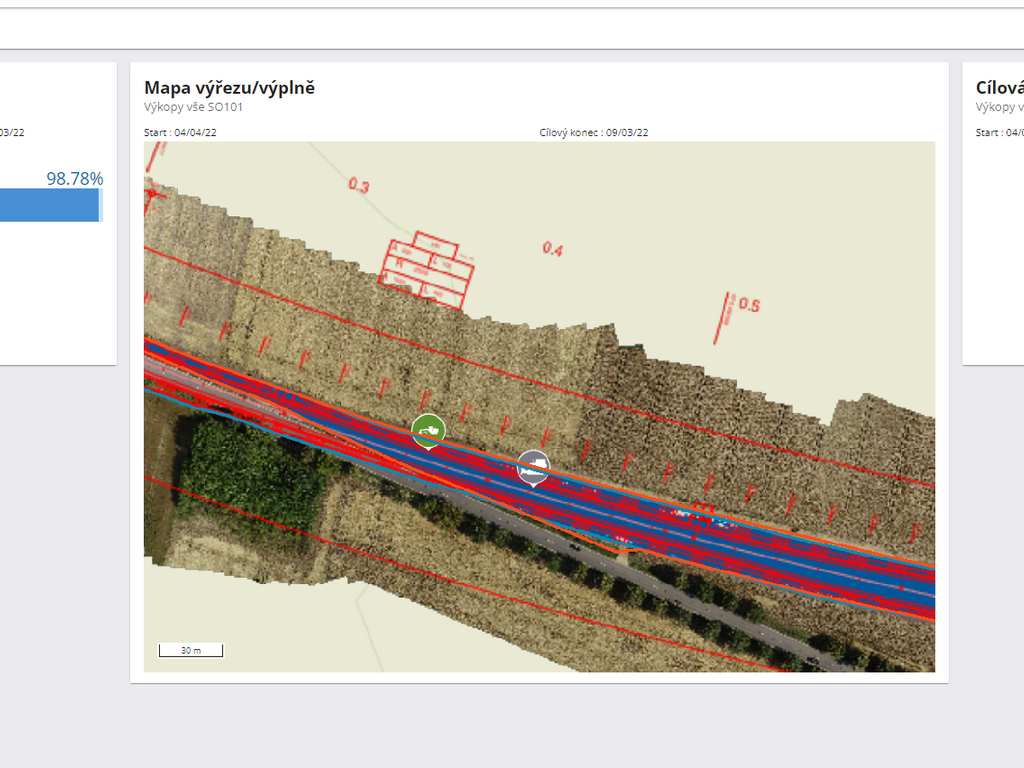Click the 30 m map scale bar

[x=191, y=651]
